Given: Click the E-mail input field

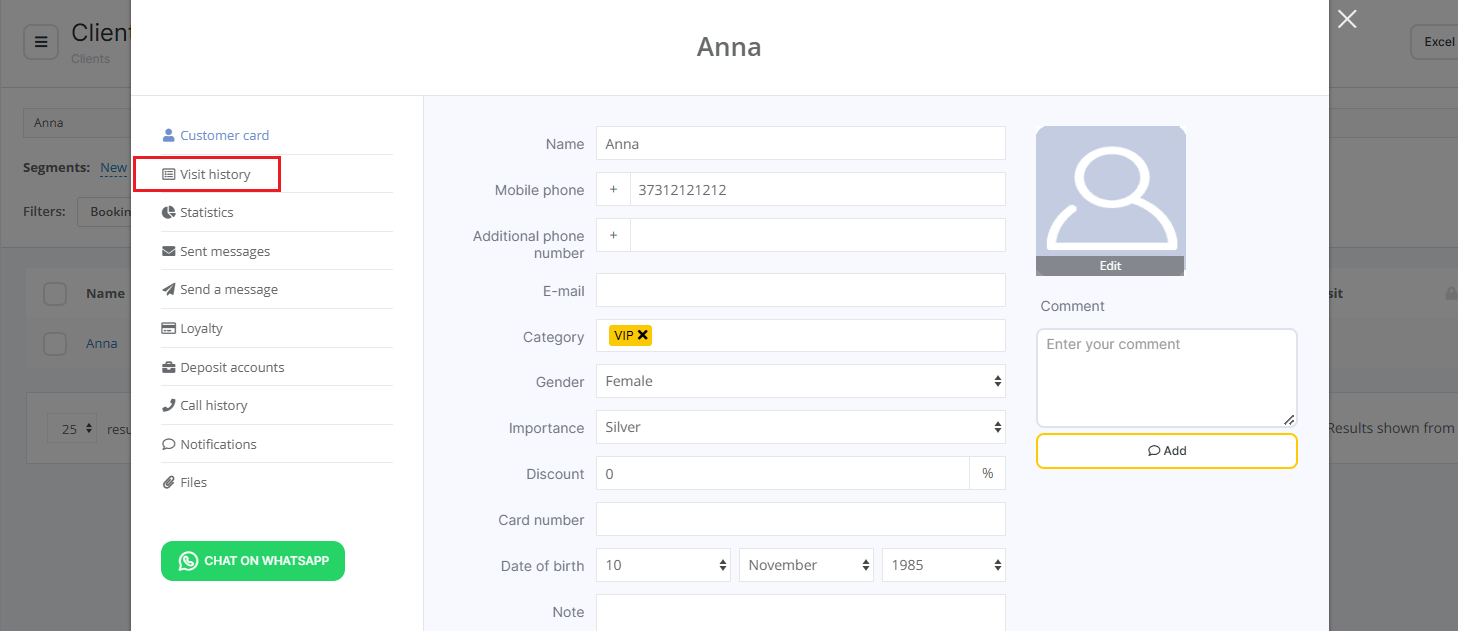Looking at the screenshot, I should pos(800,290).
